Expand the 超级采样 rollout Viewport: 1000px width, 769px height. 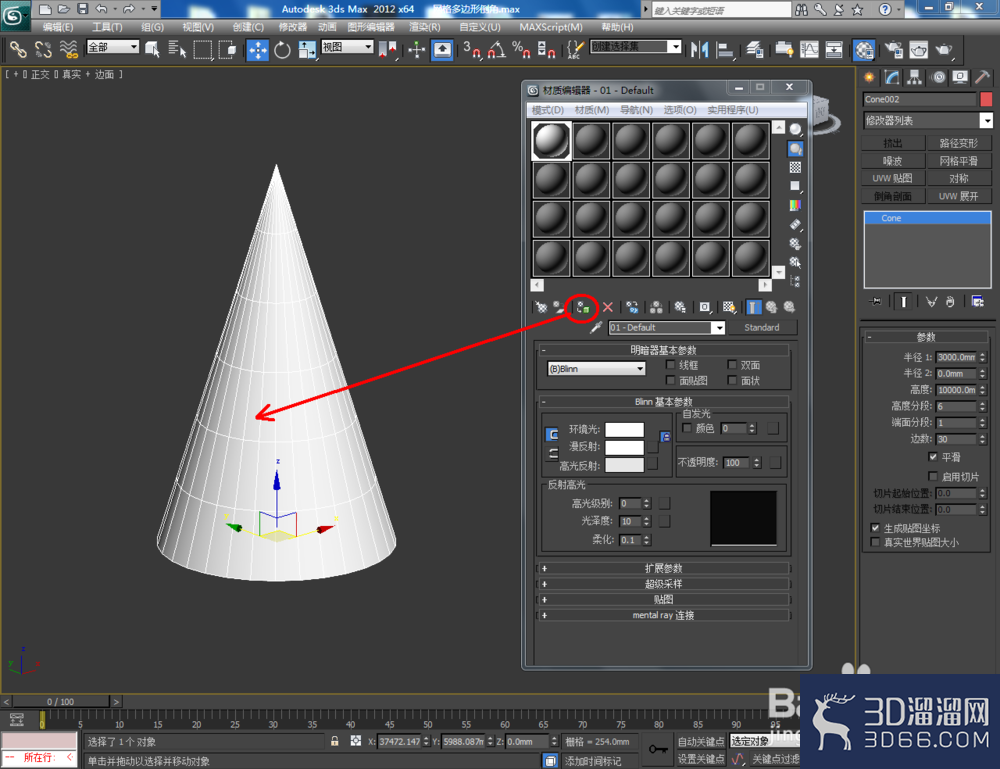(x=663, y=584)
